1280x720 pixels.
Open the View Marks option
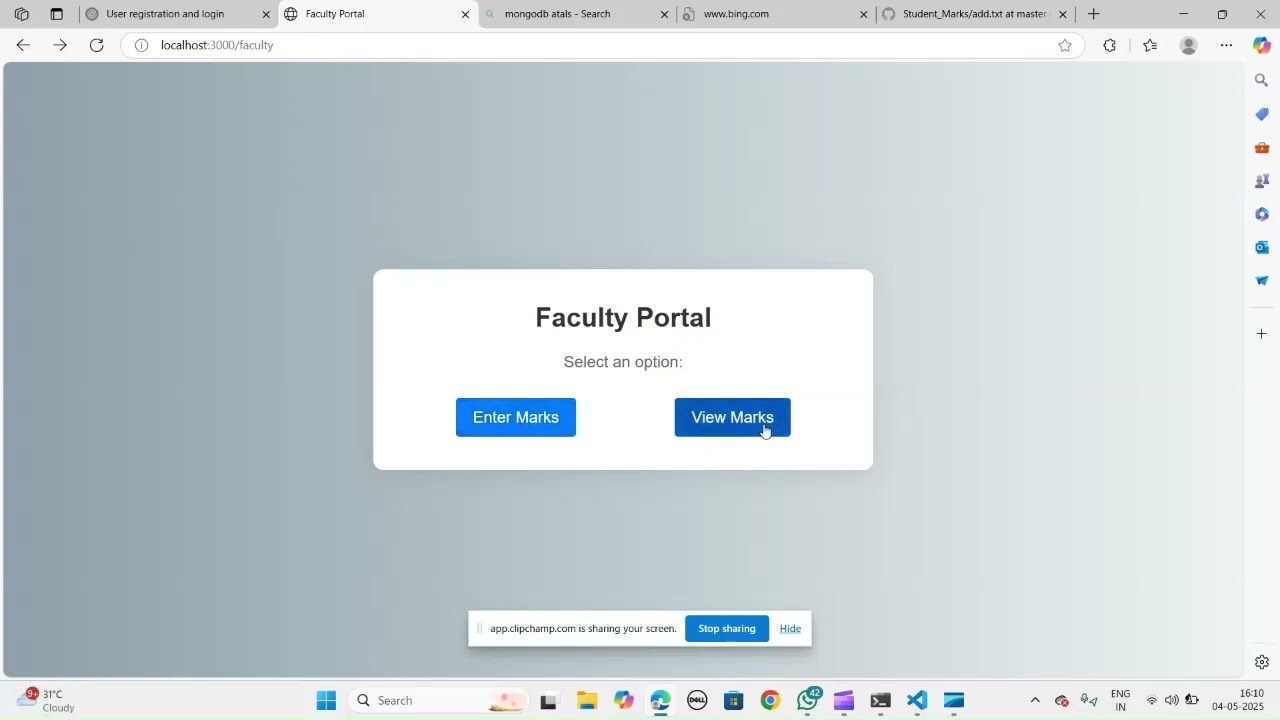(732, 417)
